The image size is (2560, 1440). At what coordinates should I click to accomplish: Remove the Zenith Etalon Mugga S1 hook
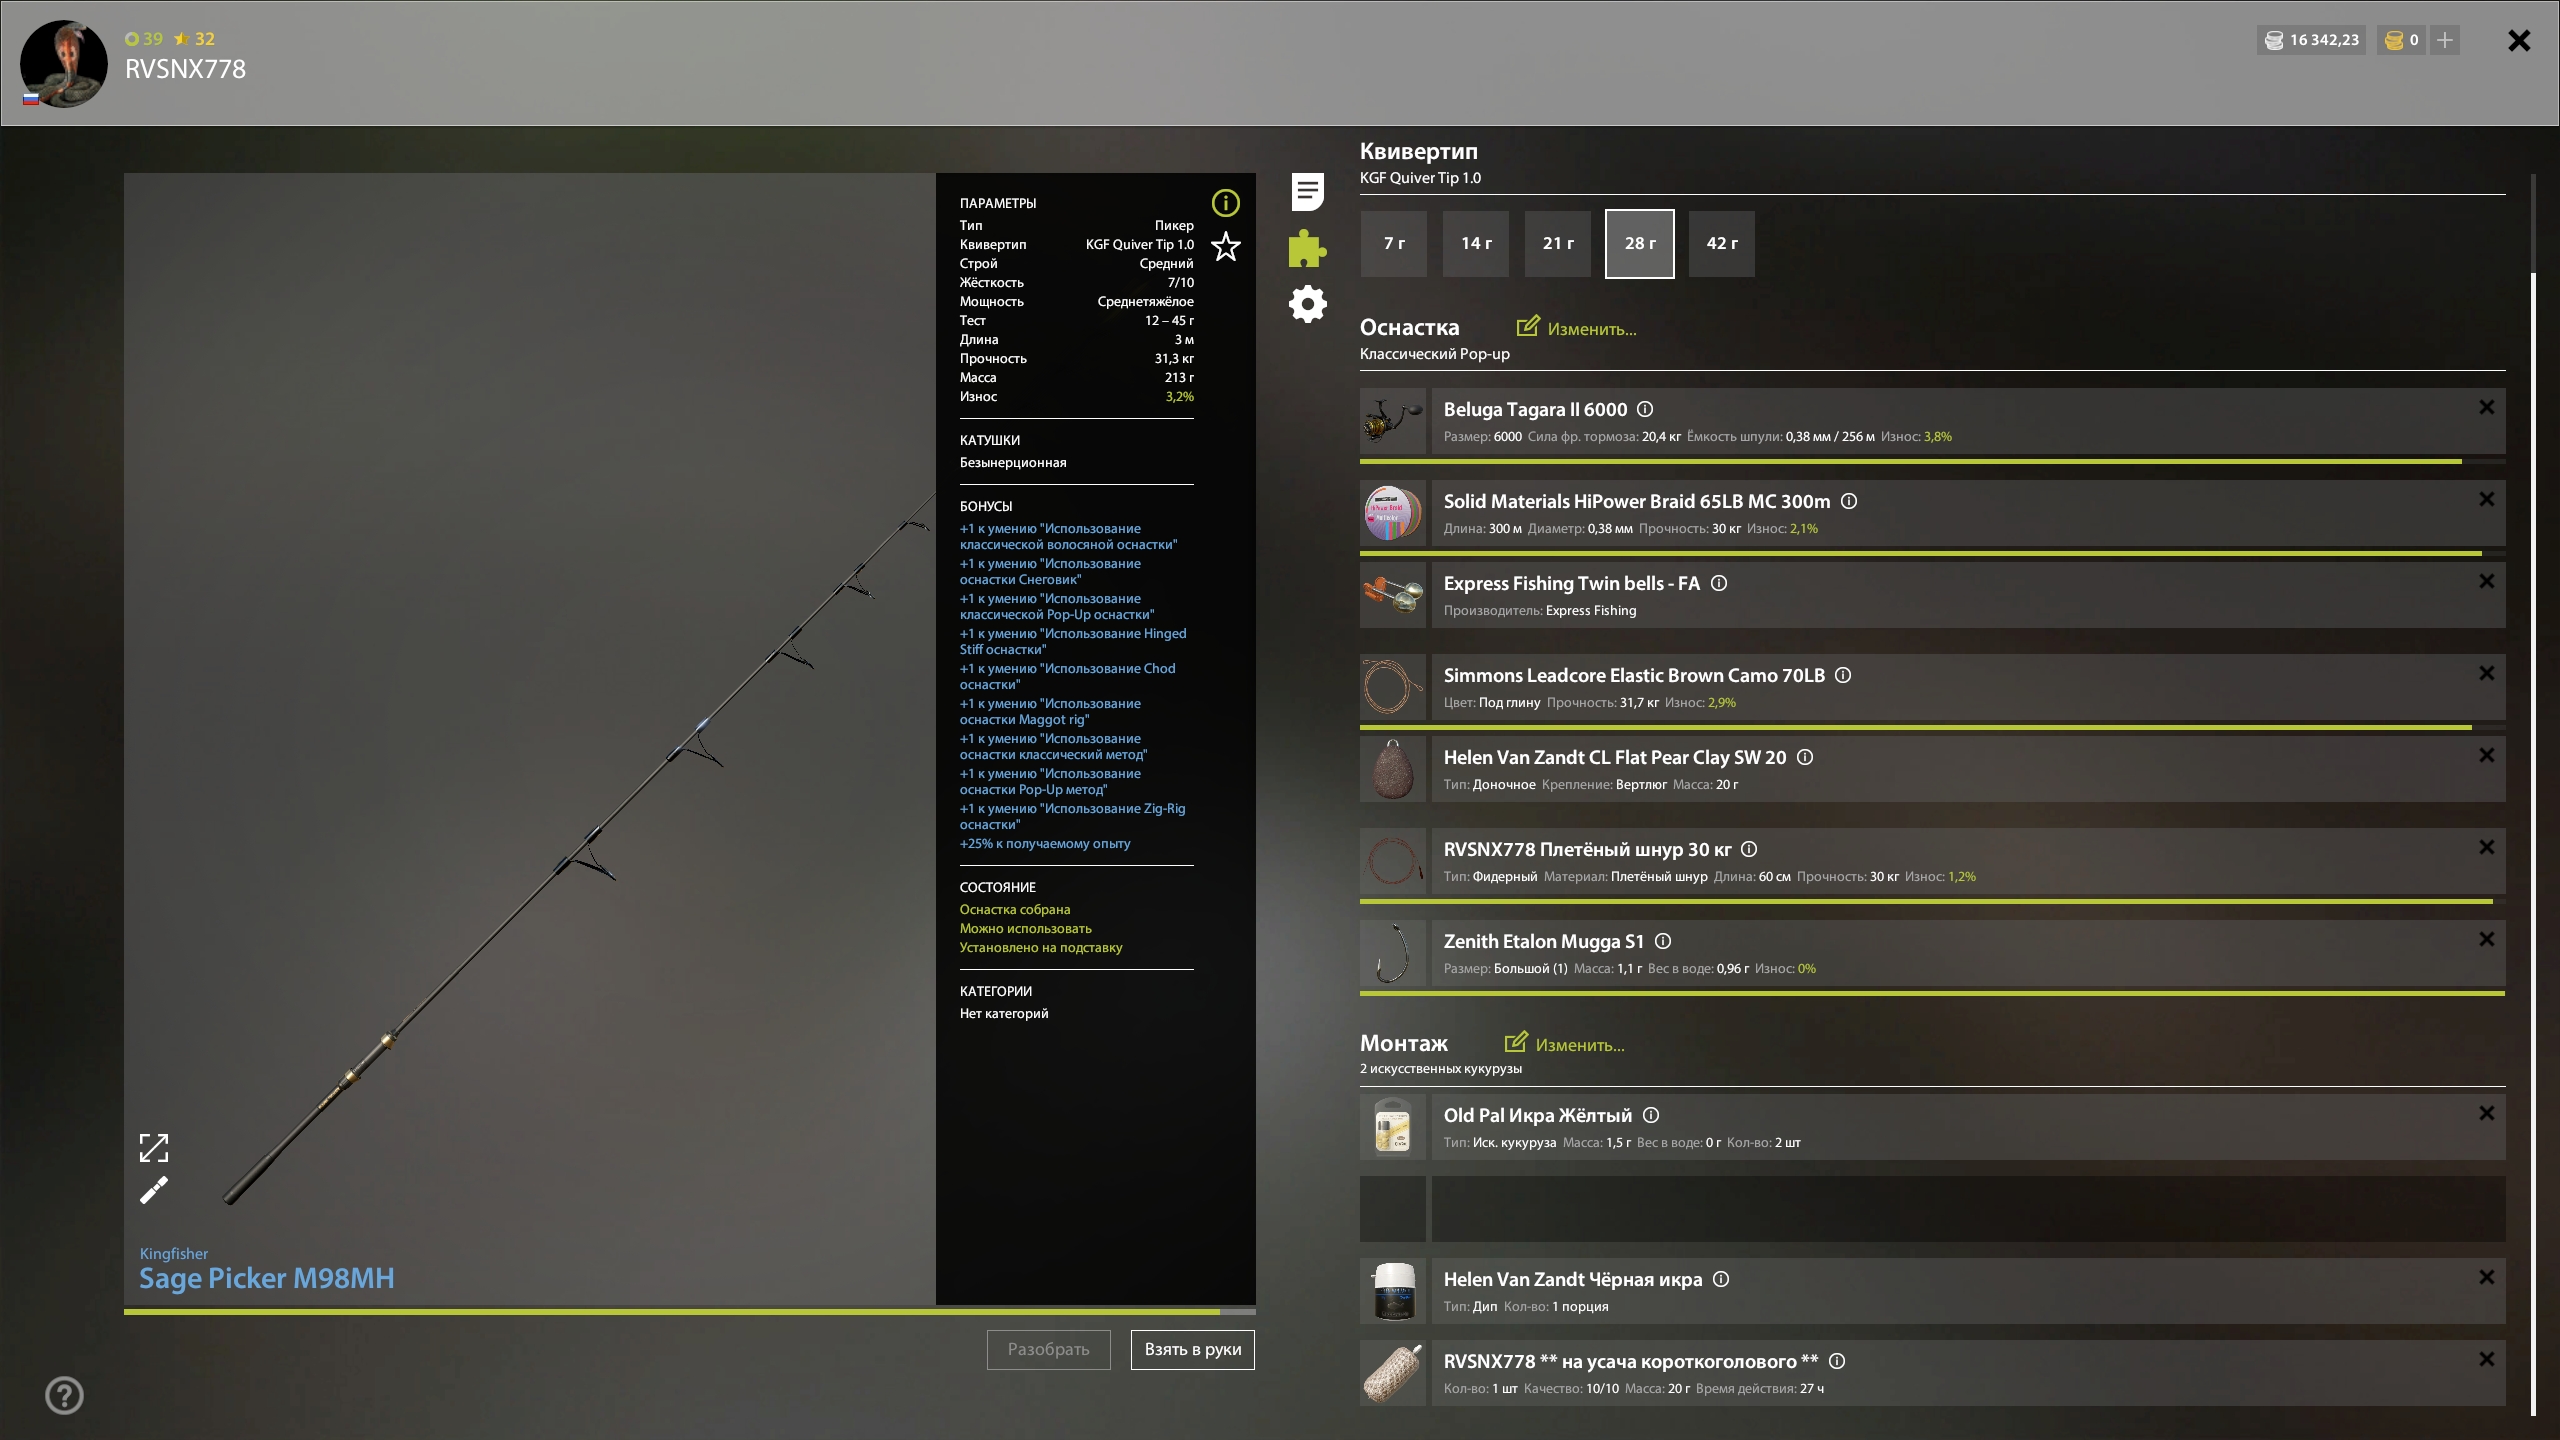pos(2486,939)
